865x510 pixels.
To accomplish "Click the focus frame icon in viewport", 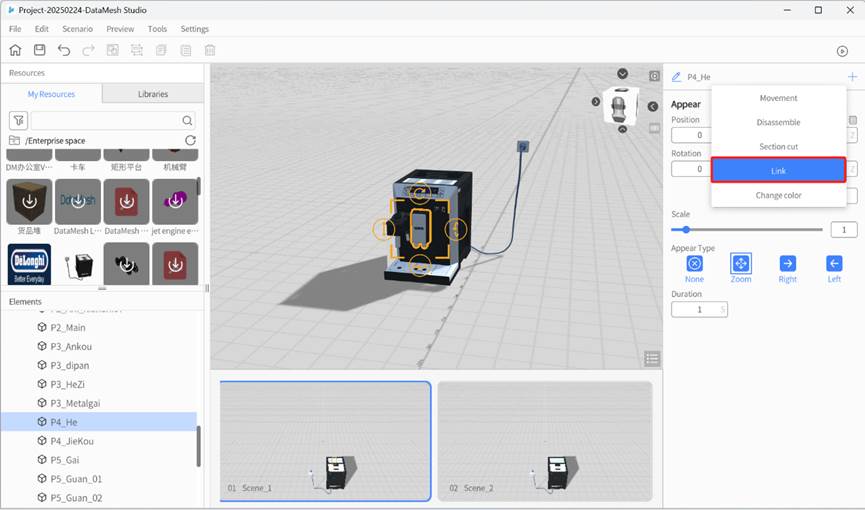I will click(654, 76).
